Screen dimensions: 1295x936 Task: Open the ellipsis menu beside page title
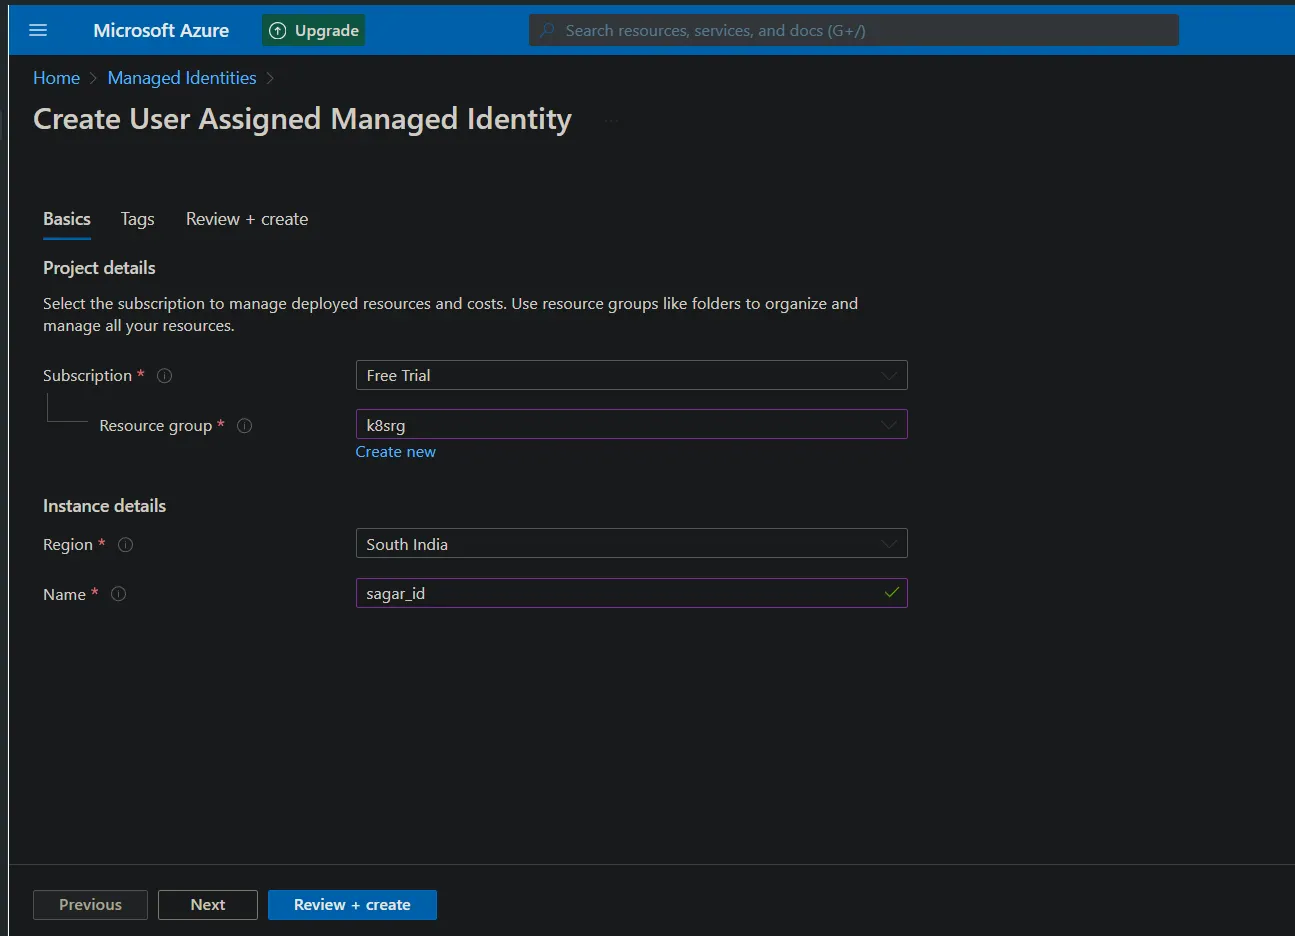[x=611, y=120]
